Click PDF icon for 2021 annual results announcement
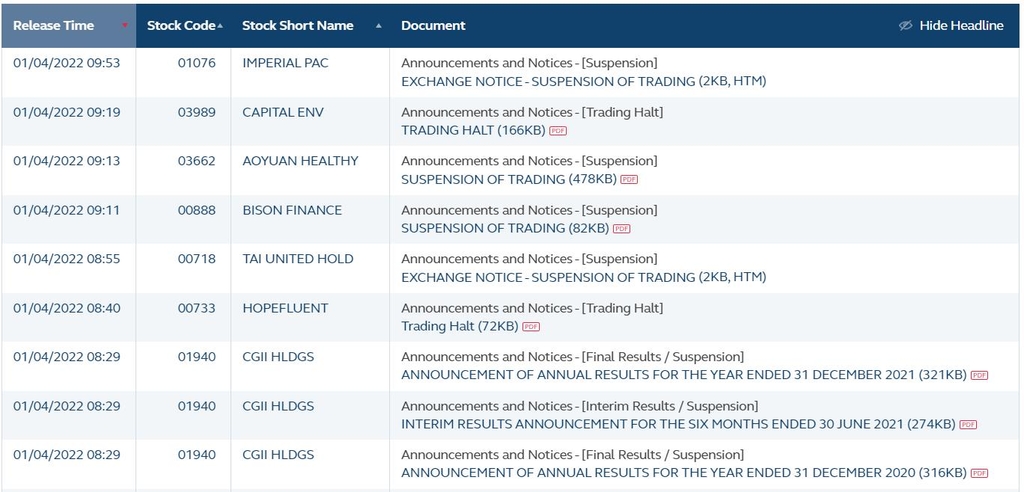This screenshot has height=492, width=1024. click(x=979, y=376)
